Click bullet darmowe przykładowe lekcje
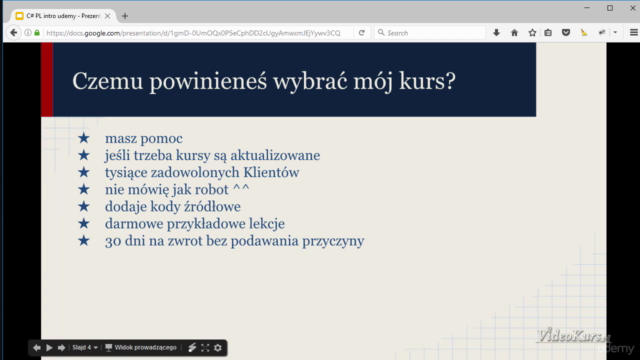The width and height of the screenshot is (640, 360). 195,224
